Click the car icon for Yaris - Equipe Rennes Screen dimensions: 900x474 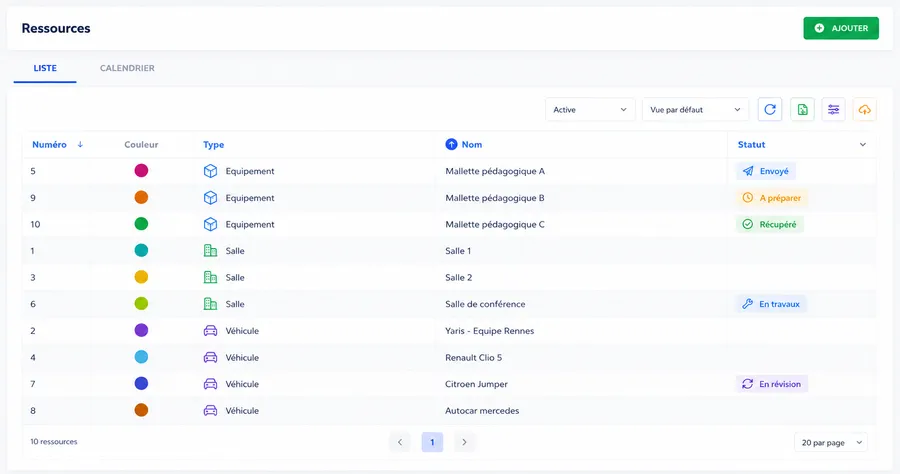click(211, 331)
